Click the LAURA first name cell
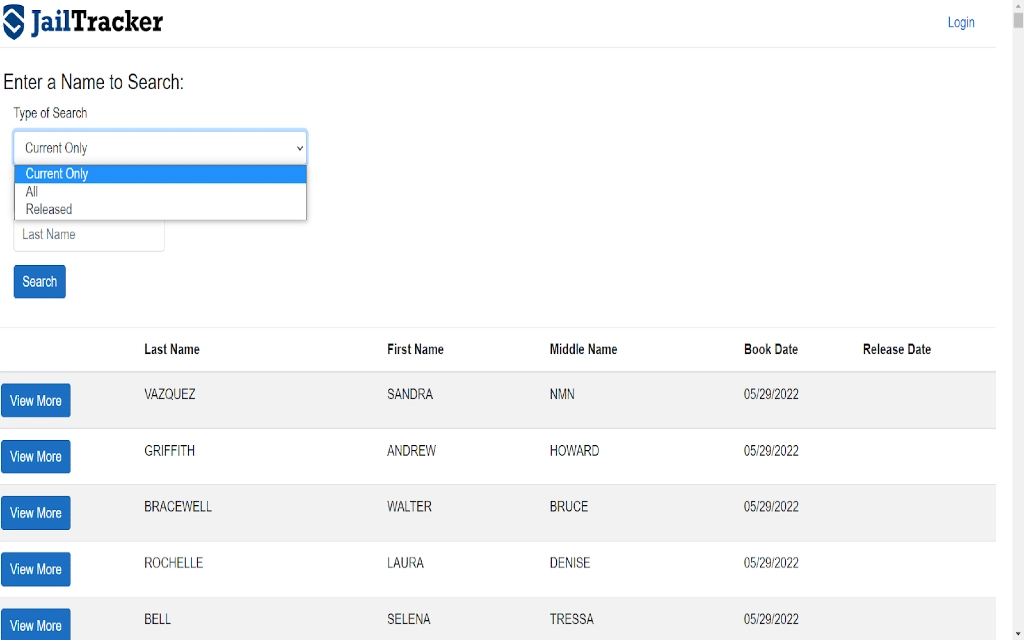The image size is (1024, 640). coord(406,563)
